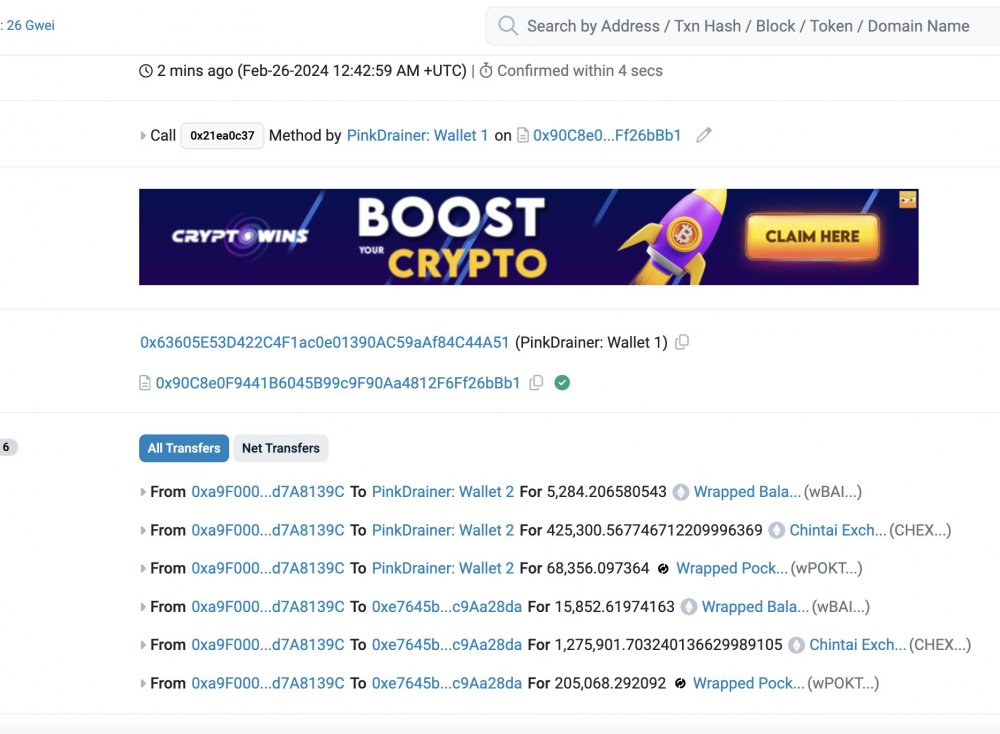The width and height of the screenshot is (1000, 734).
Task: Copy the PinkDrainer Wallet 1 address
Action: pyautogui.click(x=682, y=342)
